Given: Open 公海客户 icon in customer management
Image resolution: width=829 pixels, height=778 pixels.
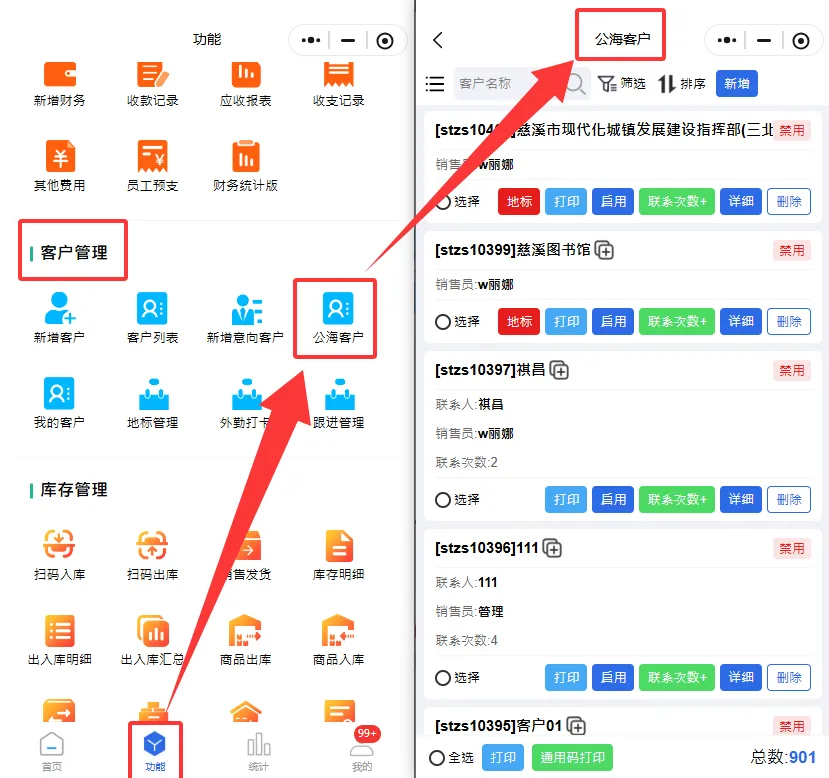Looking at the screenshot, I should click(337, 308).
